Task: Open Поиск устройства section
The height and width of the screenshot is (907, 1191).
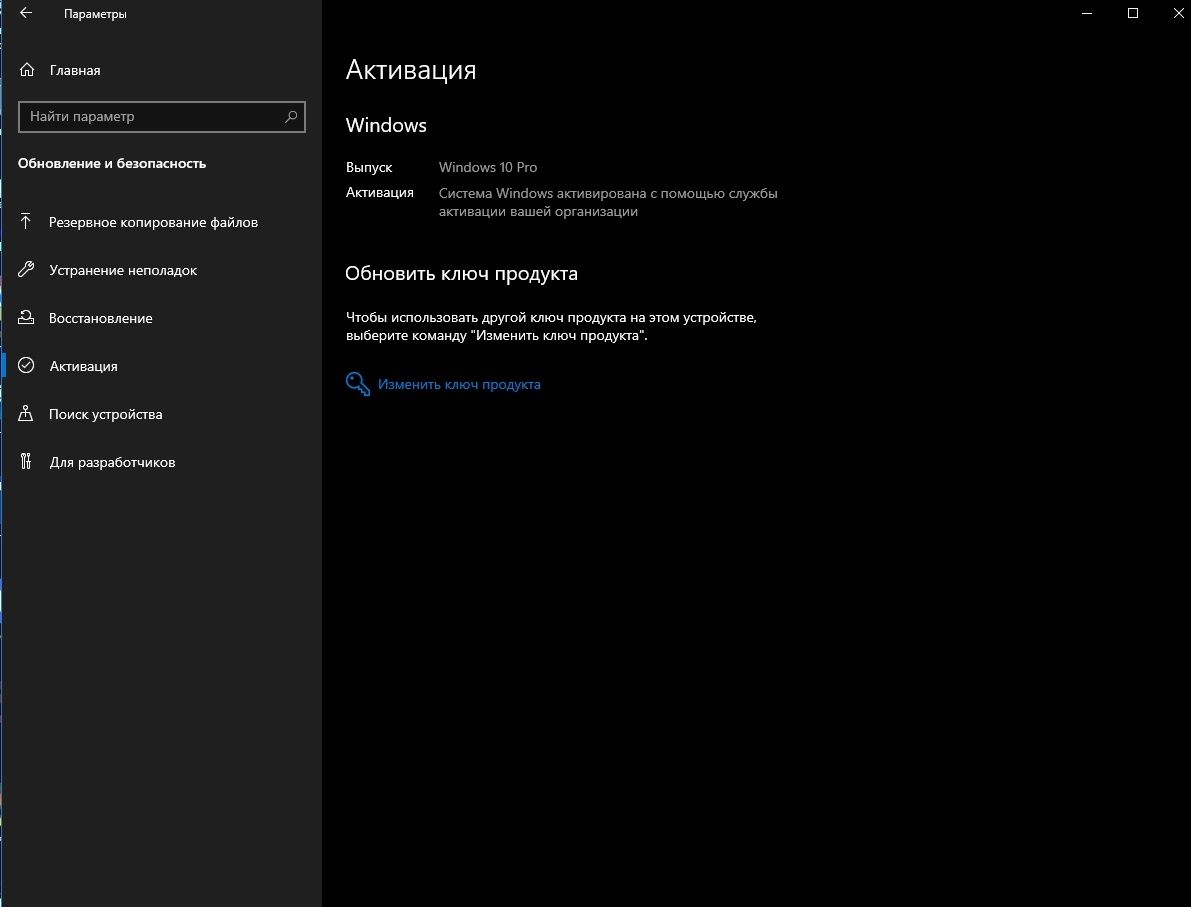Action: 106,414
